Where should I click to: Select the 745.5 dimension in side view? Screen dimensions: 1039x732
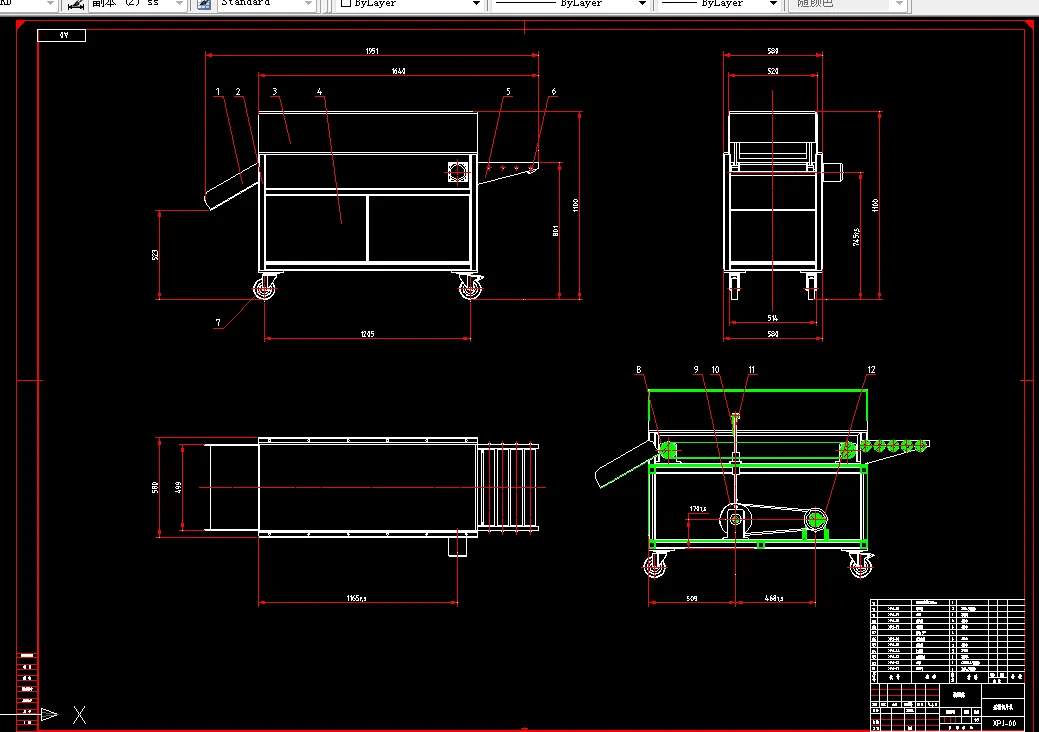pyautogui.click(x=856, y=237)
